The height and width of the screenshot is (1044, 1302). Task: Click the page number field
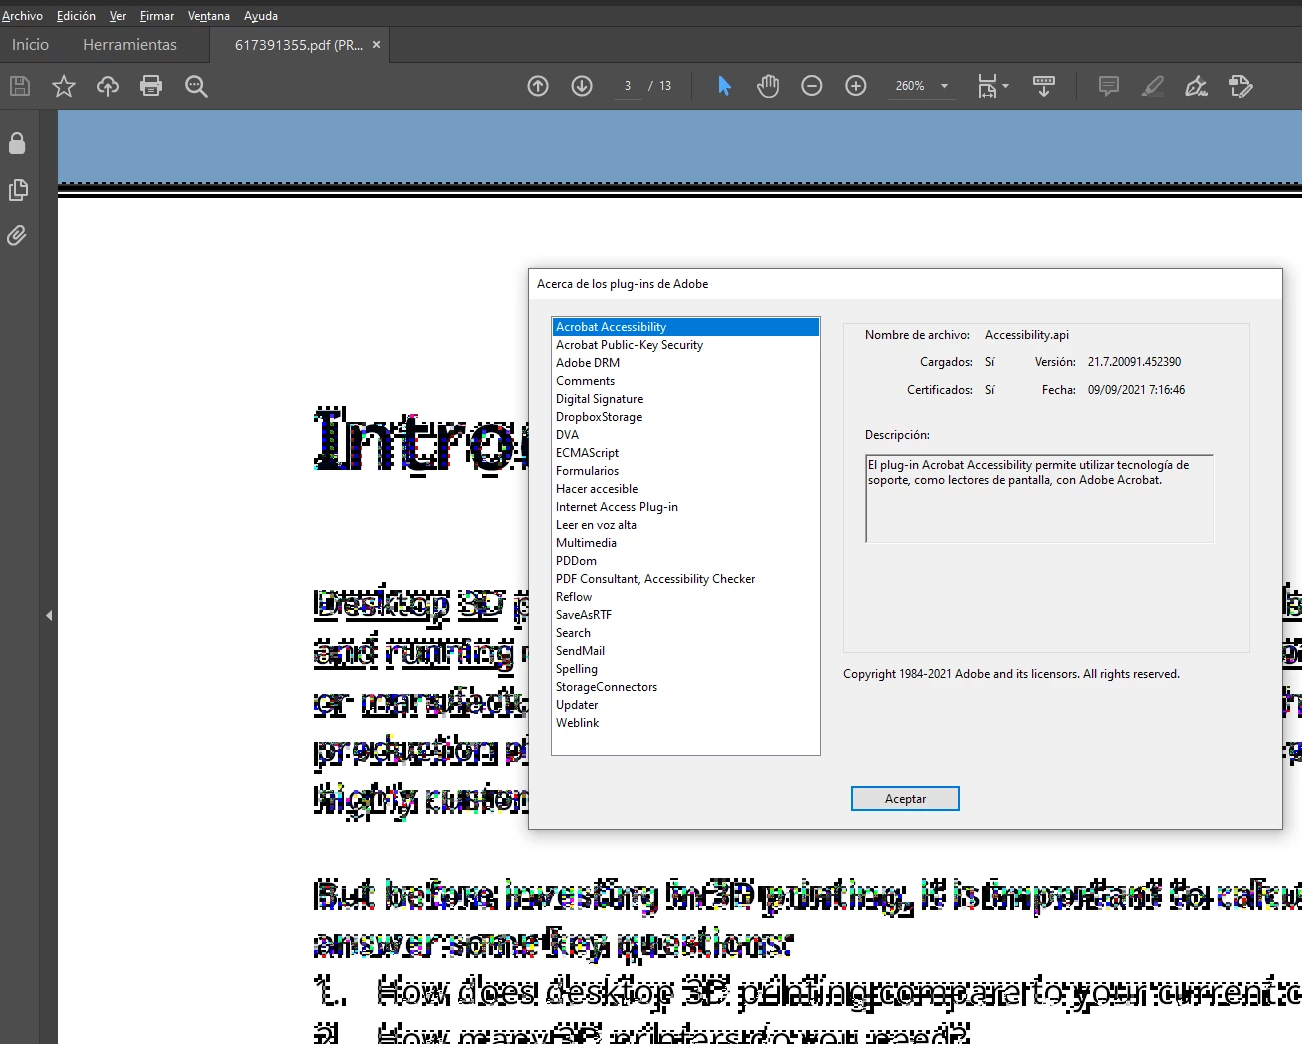pos(628,86)
